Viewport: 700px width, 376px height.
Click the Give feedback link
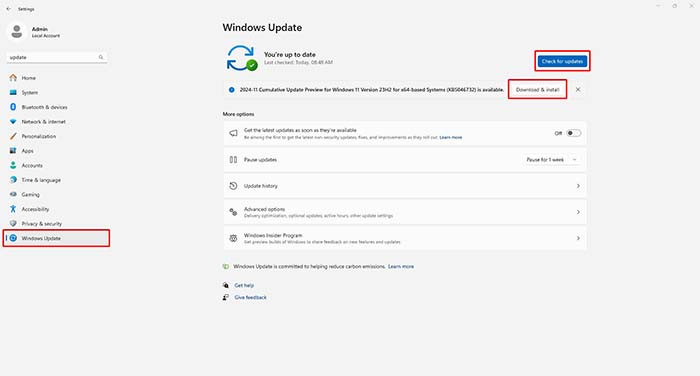point(250,297)
